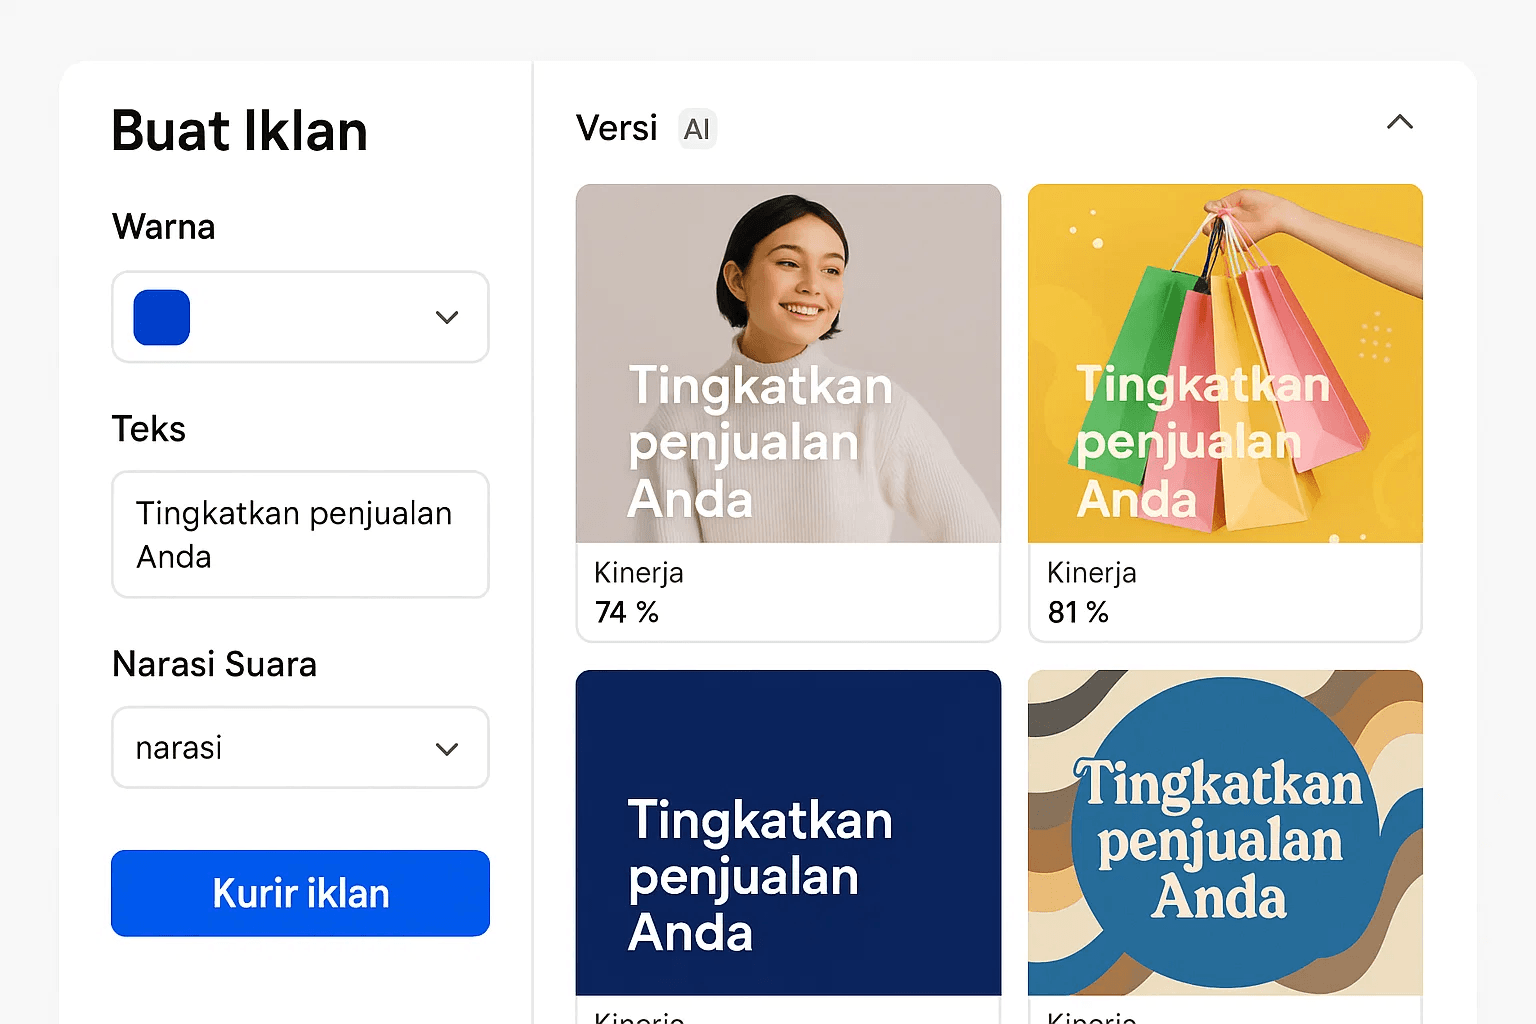
Task: Click the chevron arrow in Warna dropdown
Action: coord(447,317)
